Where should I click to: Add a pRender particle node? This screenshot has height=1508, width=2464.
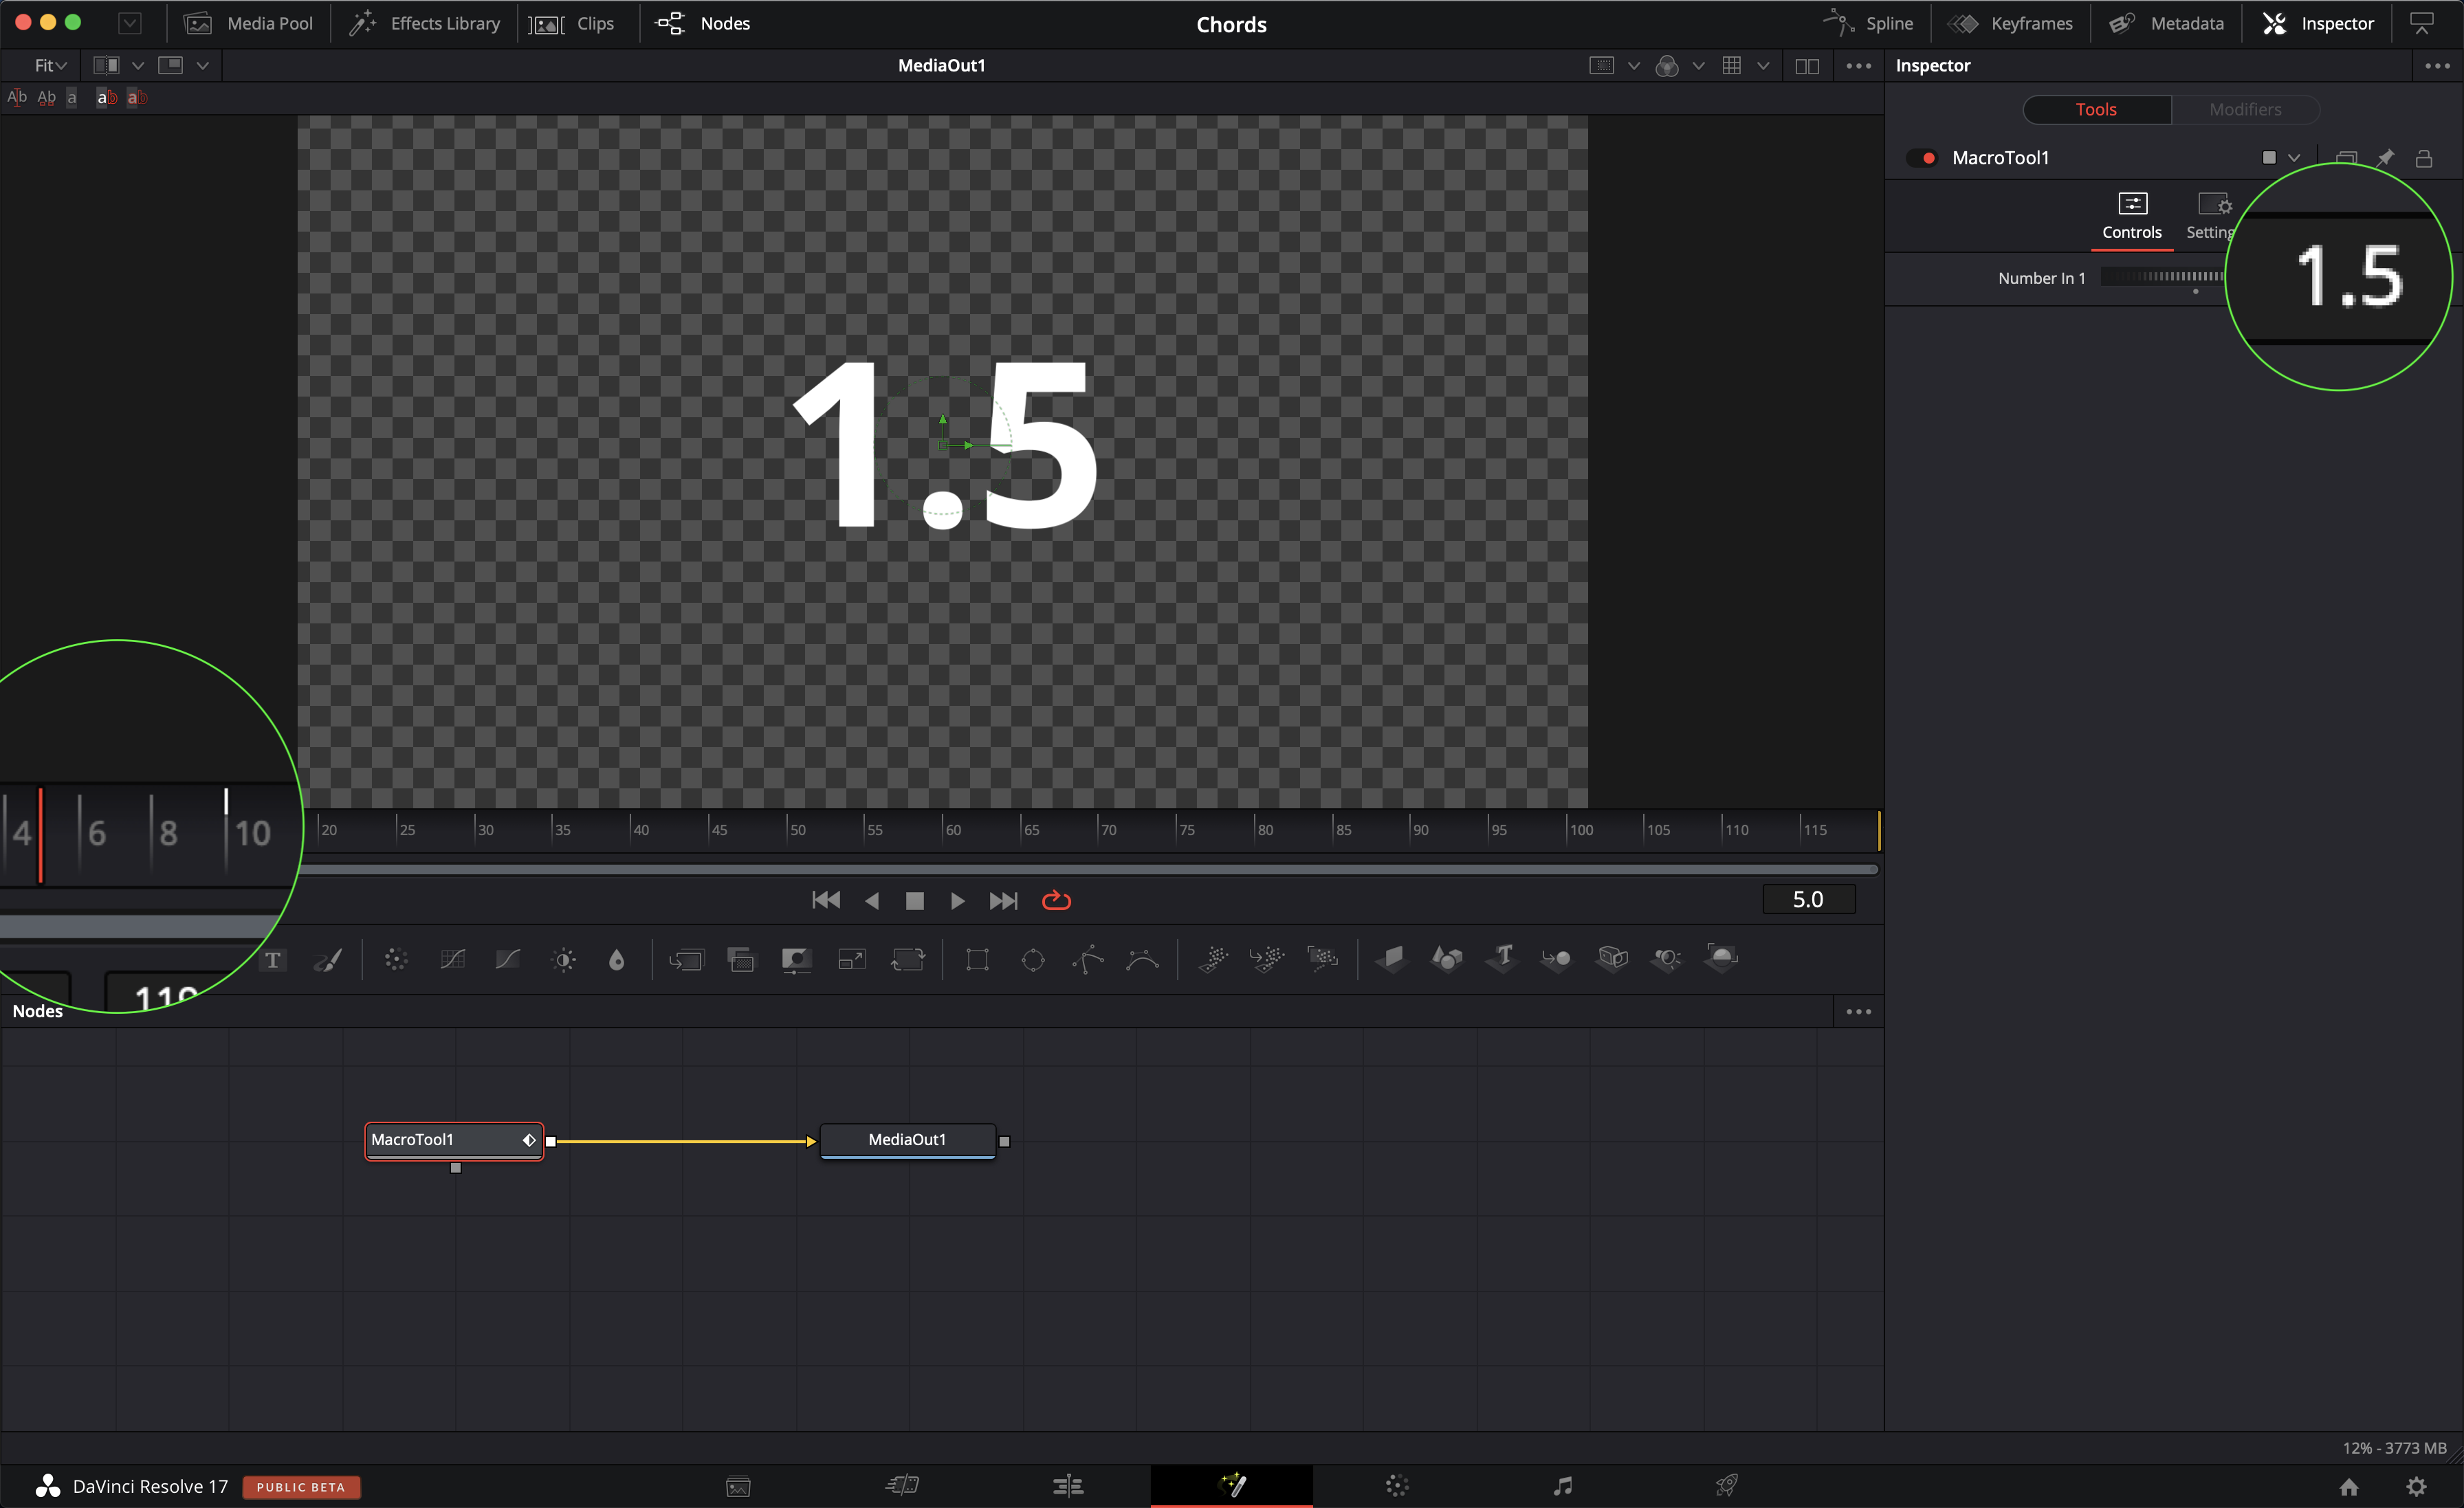[1323, 959]
